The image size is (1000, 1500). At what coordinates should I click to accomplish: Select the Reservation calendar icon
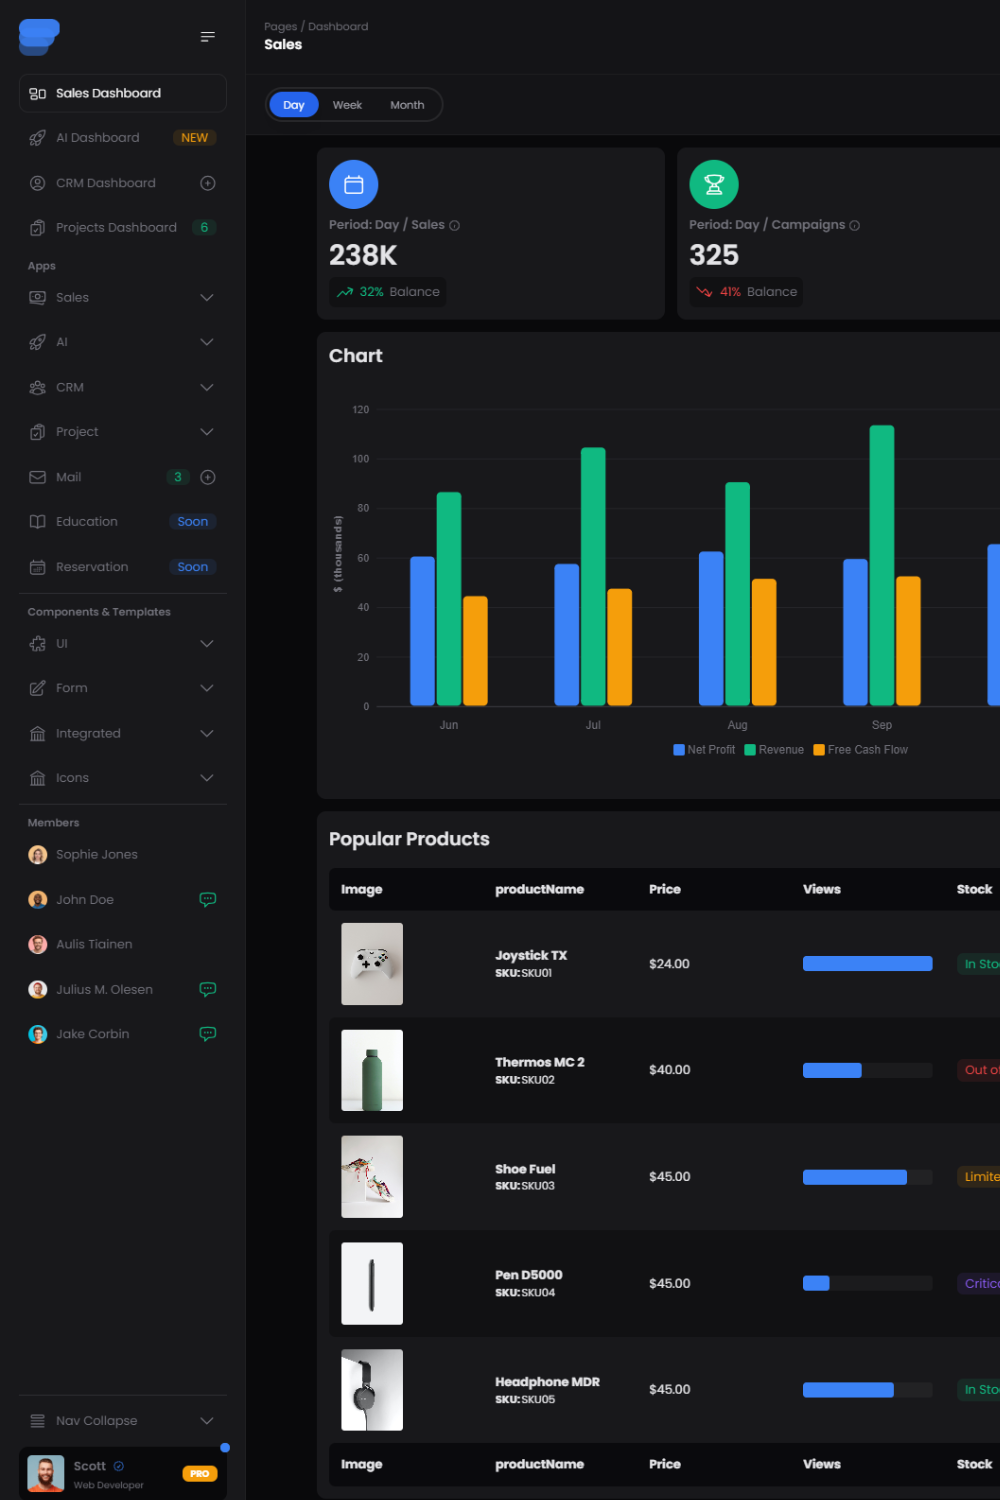click(x=37, y=566)
